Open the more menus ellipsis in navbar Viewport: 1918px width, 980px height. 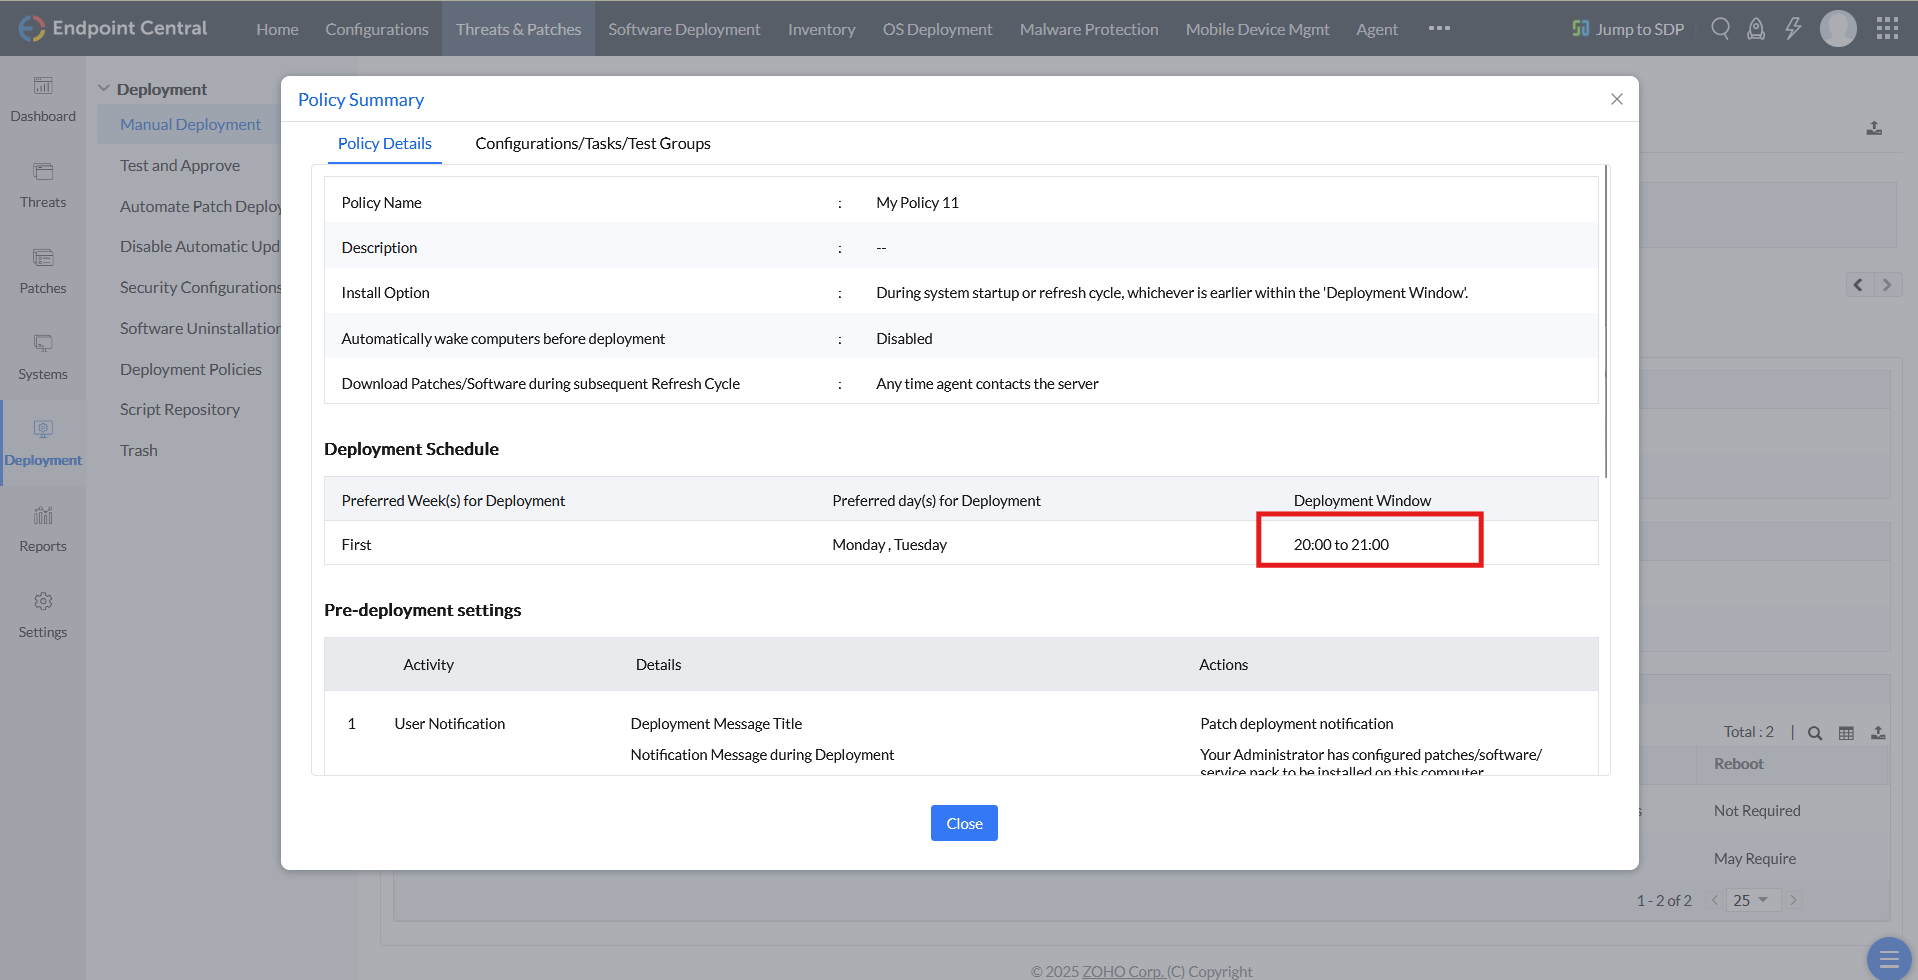point(1439,28)
